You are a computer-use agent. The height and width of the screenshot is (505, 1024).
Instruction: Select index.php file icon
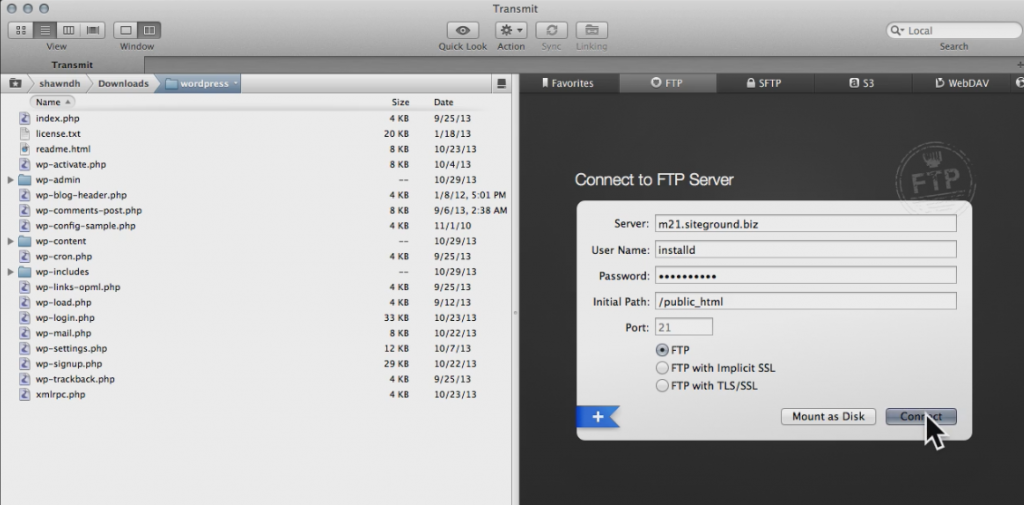25,118
